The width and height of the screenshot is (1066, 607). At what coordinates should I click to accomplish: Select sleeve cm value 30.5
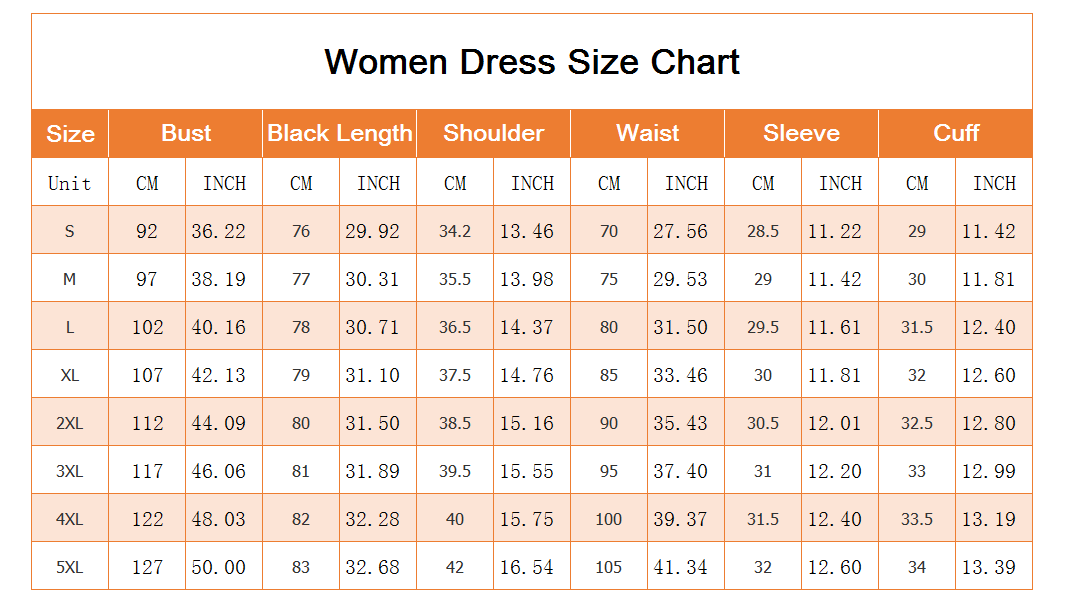click(763, 423)
